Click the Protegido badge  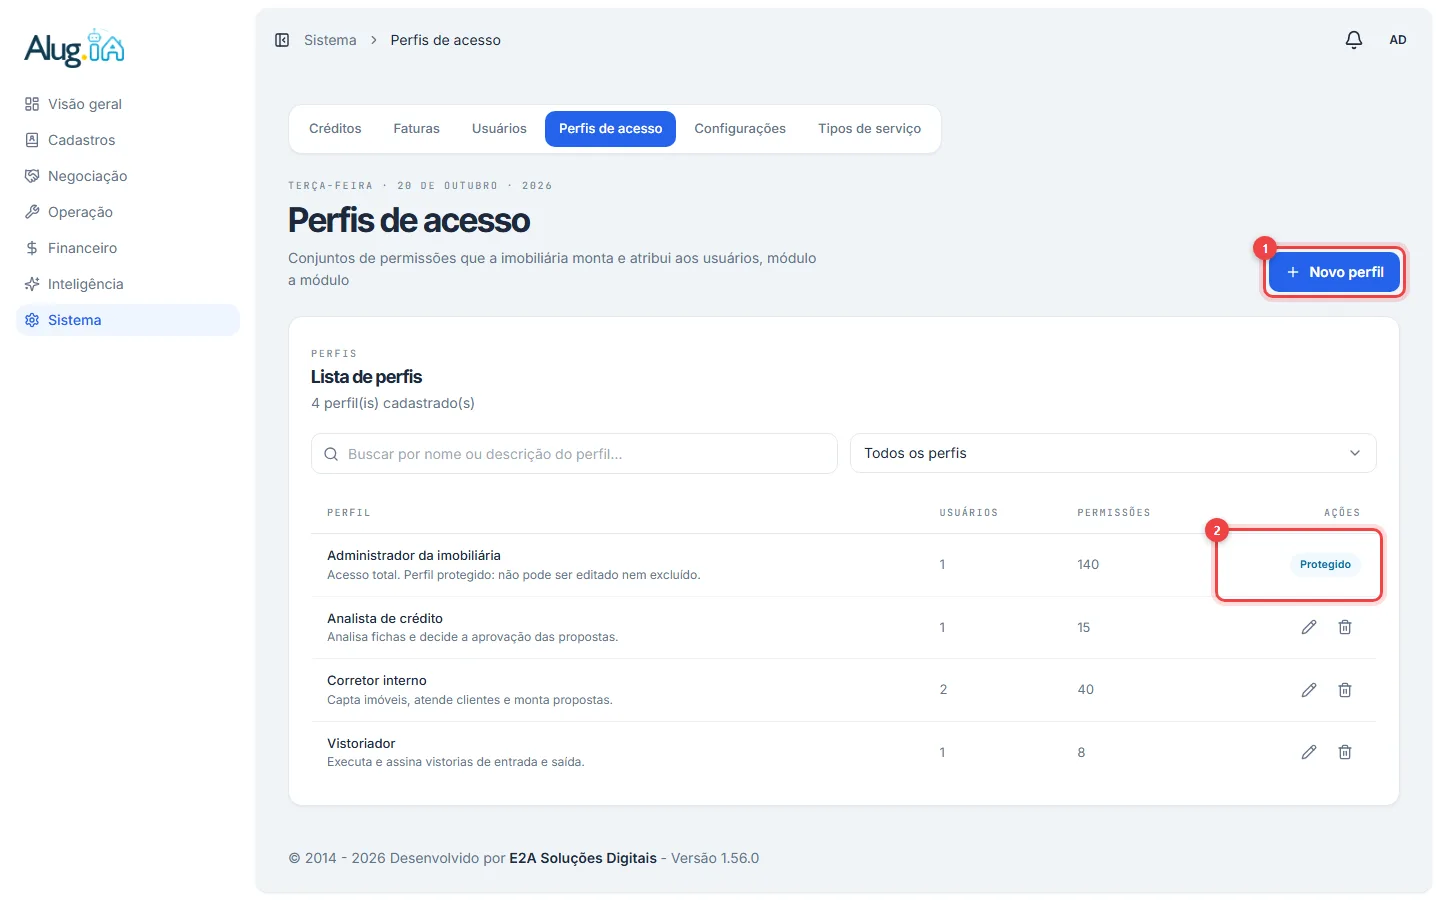[1325, 565]
